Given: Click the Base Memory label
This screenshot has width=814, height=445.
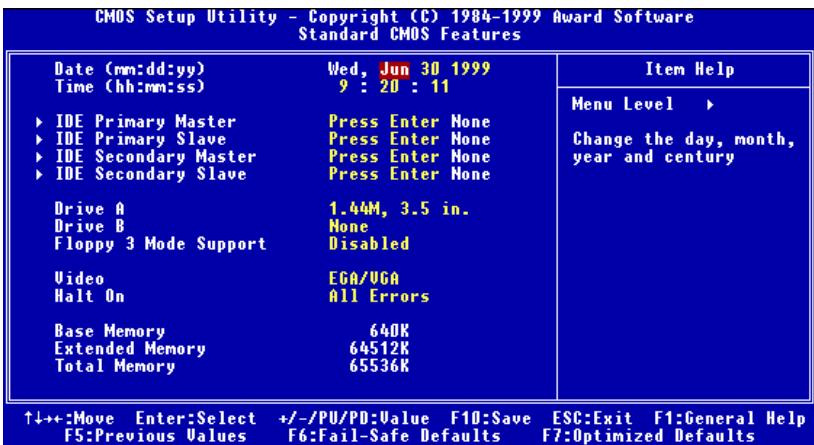Looking at the screenshot, I should coord(110,332).
